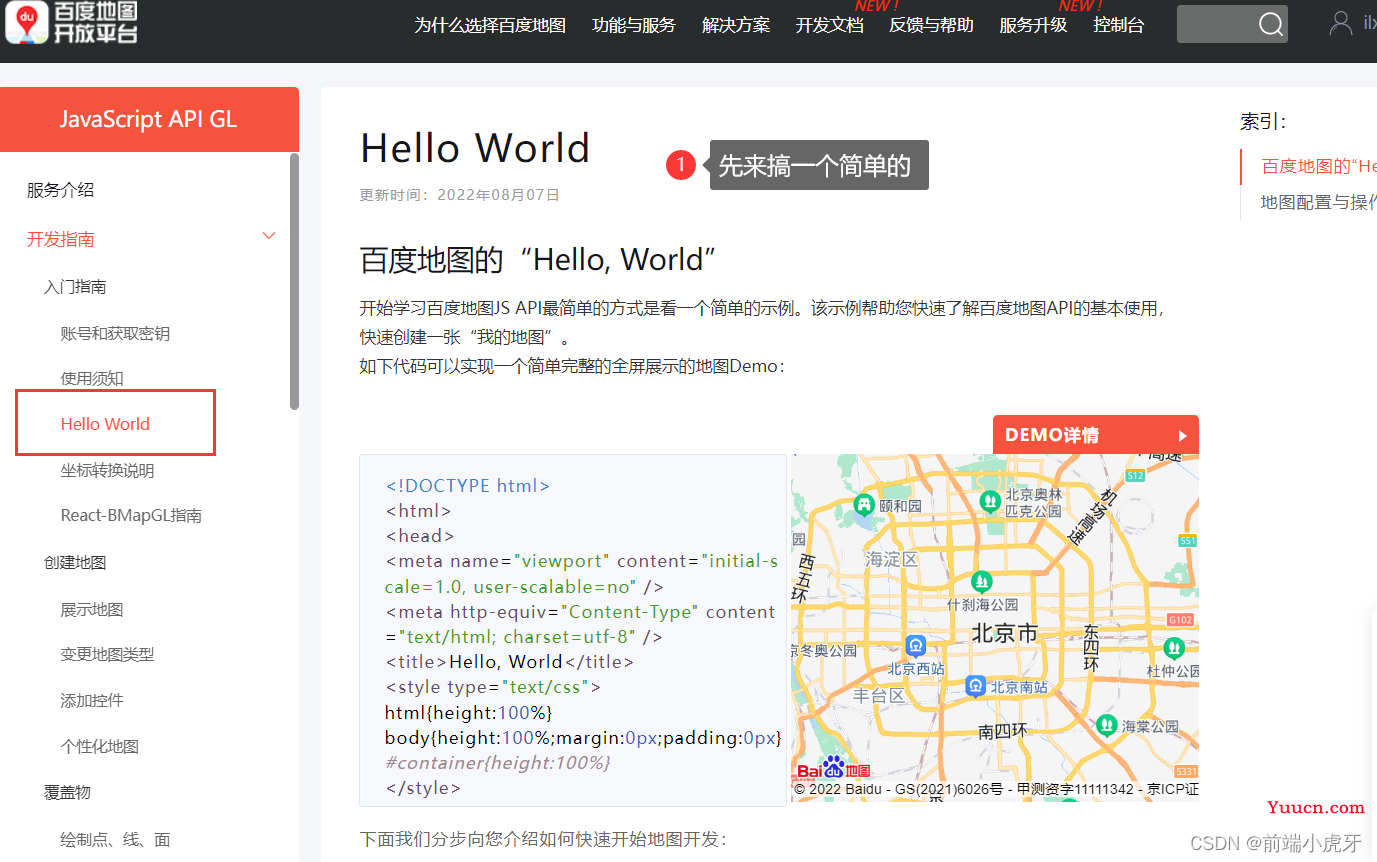Viewport: 1377px width, 862px height.
Task: Open 绘制点、线、面 page
Action: click(x=115, y=840)
